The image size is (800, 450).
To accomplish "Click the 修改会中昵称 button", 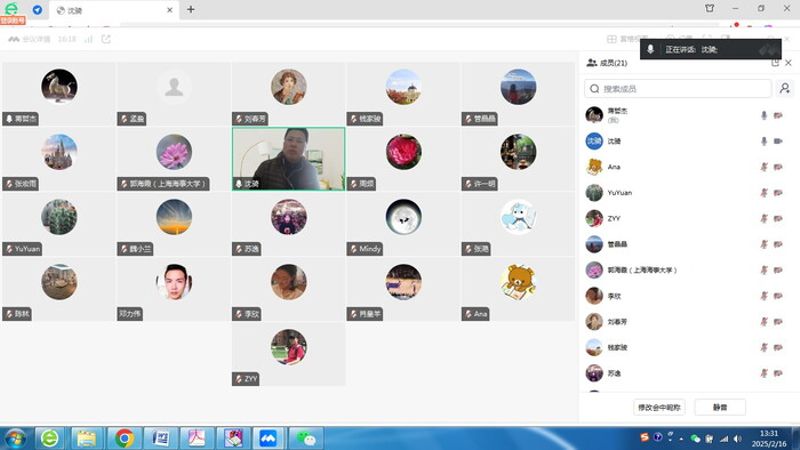I will (x=659, y=407).
